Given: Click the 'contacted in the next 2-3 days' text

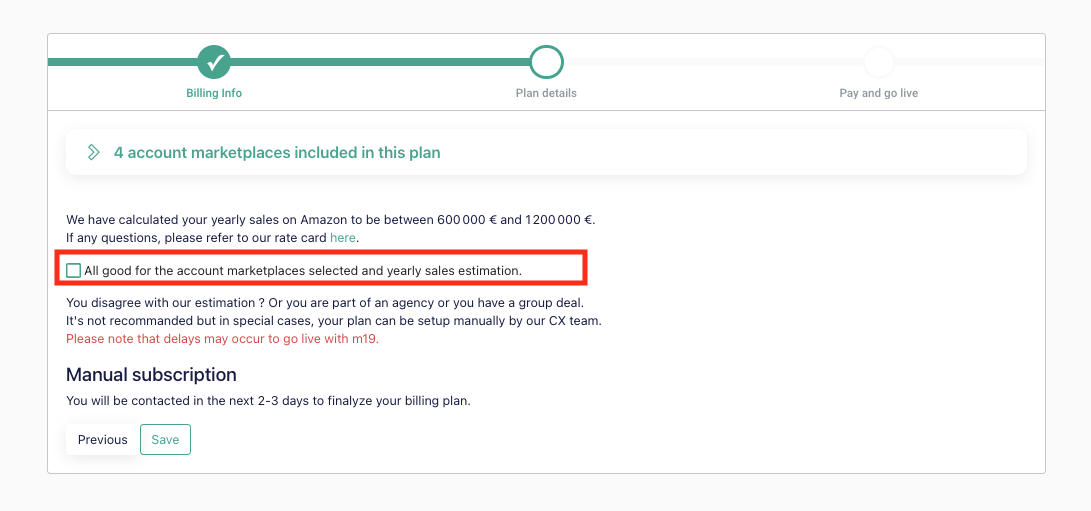Looking at the screenshot, I should tap(269, 401).
